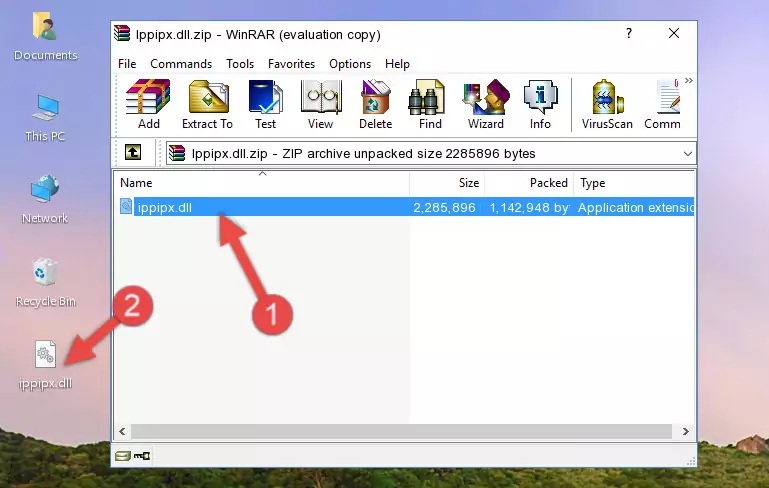Open the Help menu
This screenshot has width=769, height=488.
(397, 64)
